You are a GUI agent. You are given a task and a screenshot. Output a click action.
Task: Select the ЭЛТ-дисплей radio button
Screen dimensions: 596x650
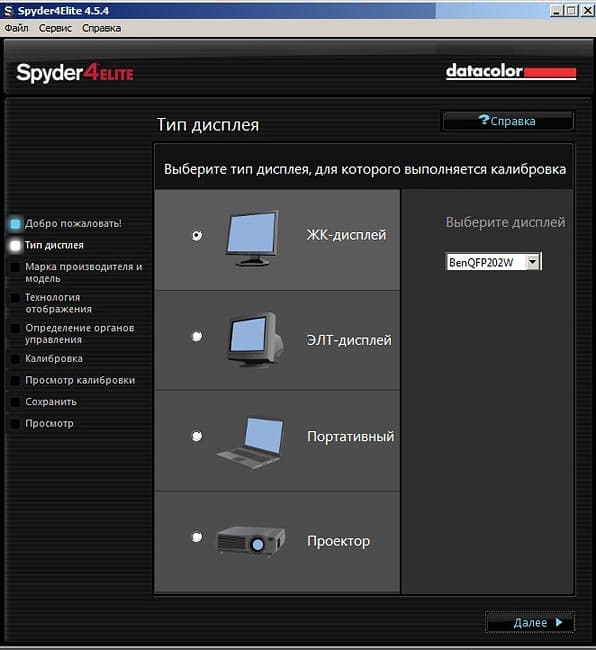[197, 336]
